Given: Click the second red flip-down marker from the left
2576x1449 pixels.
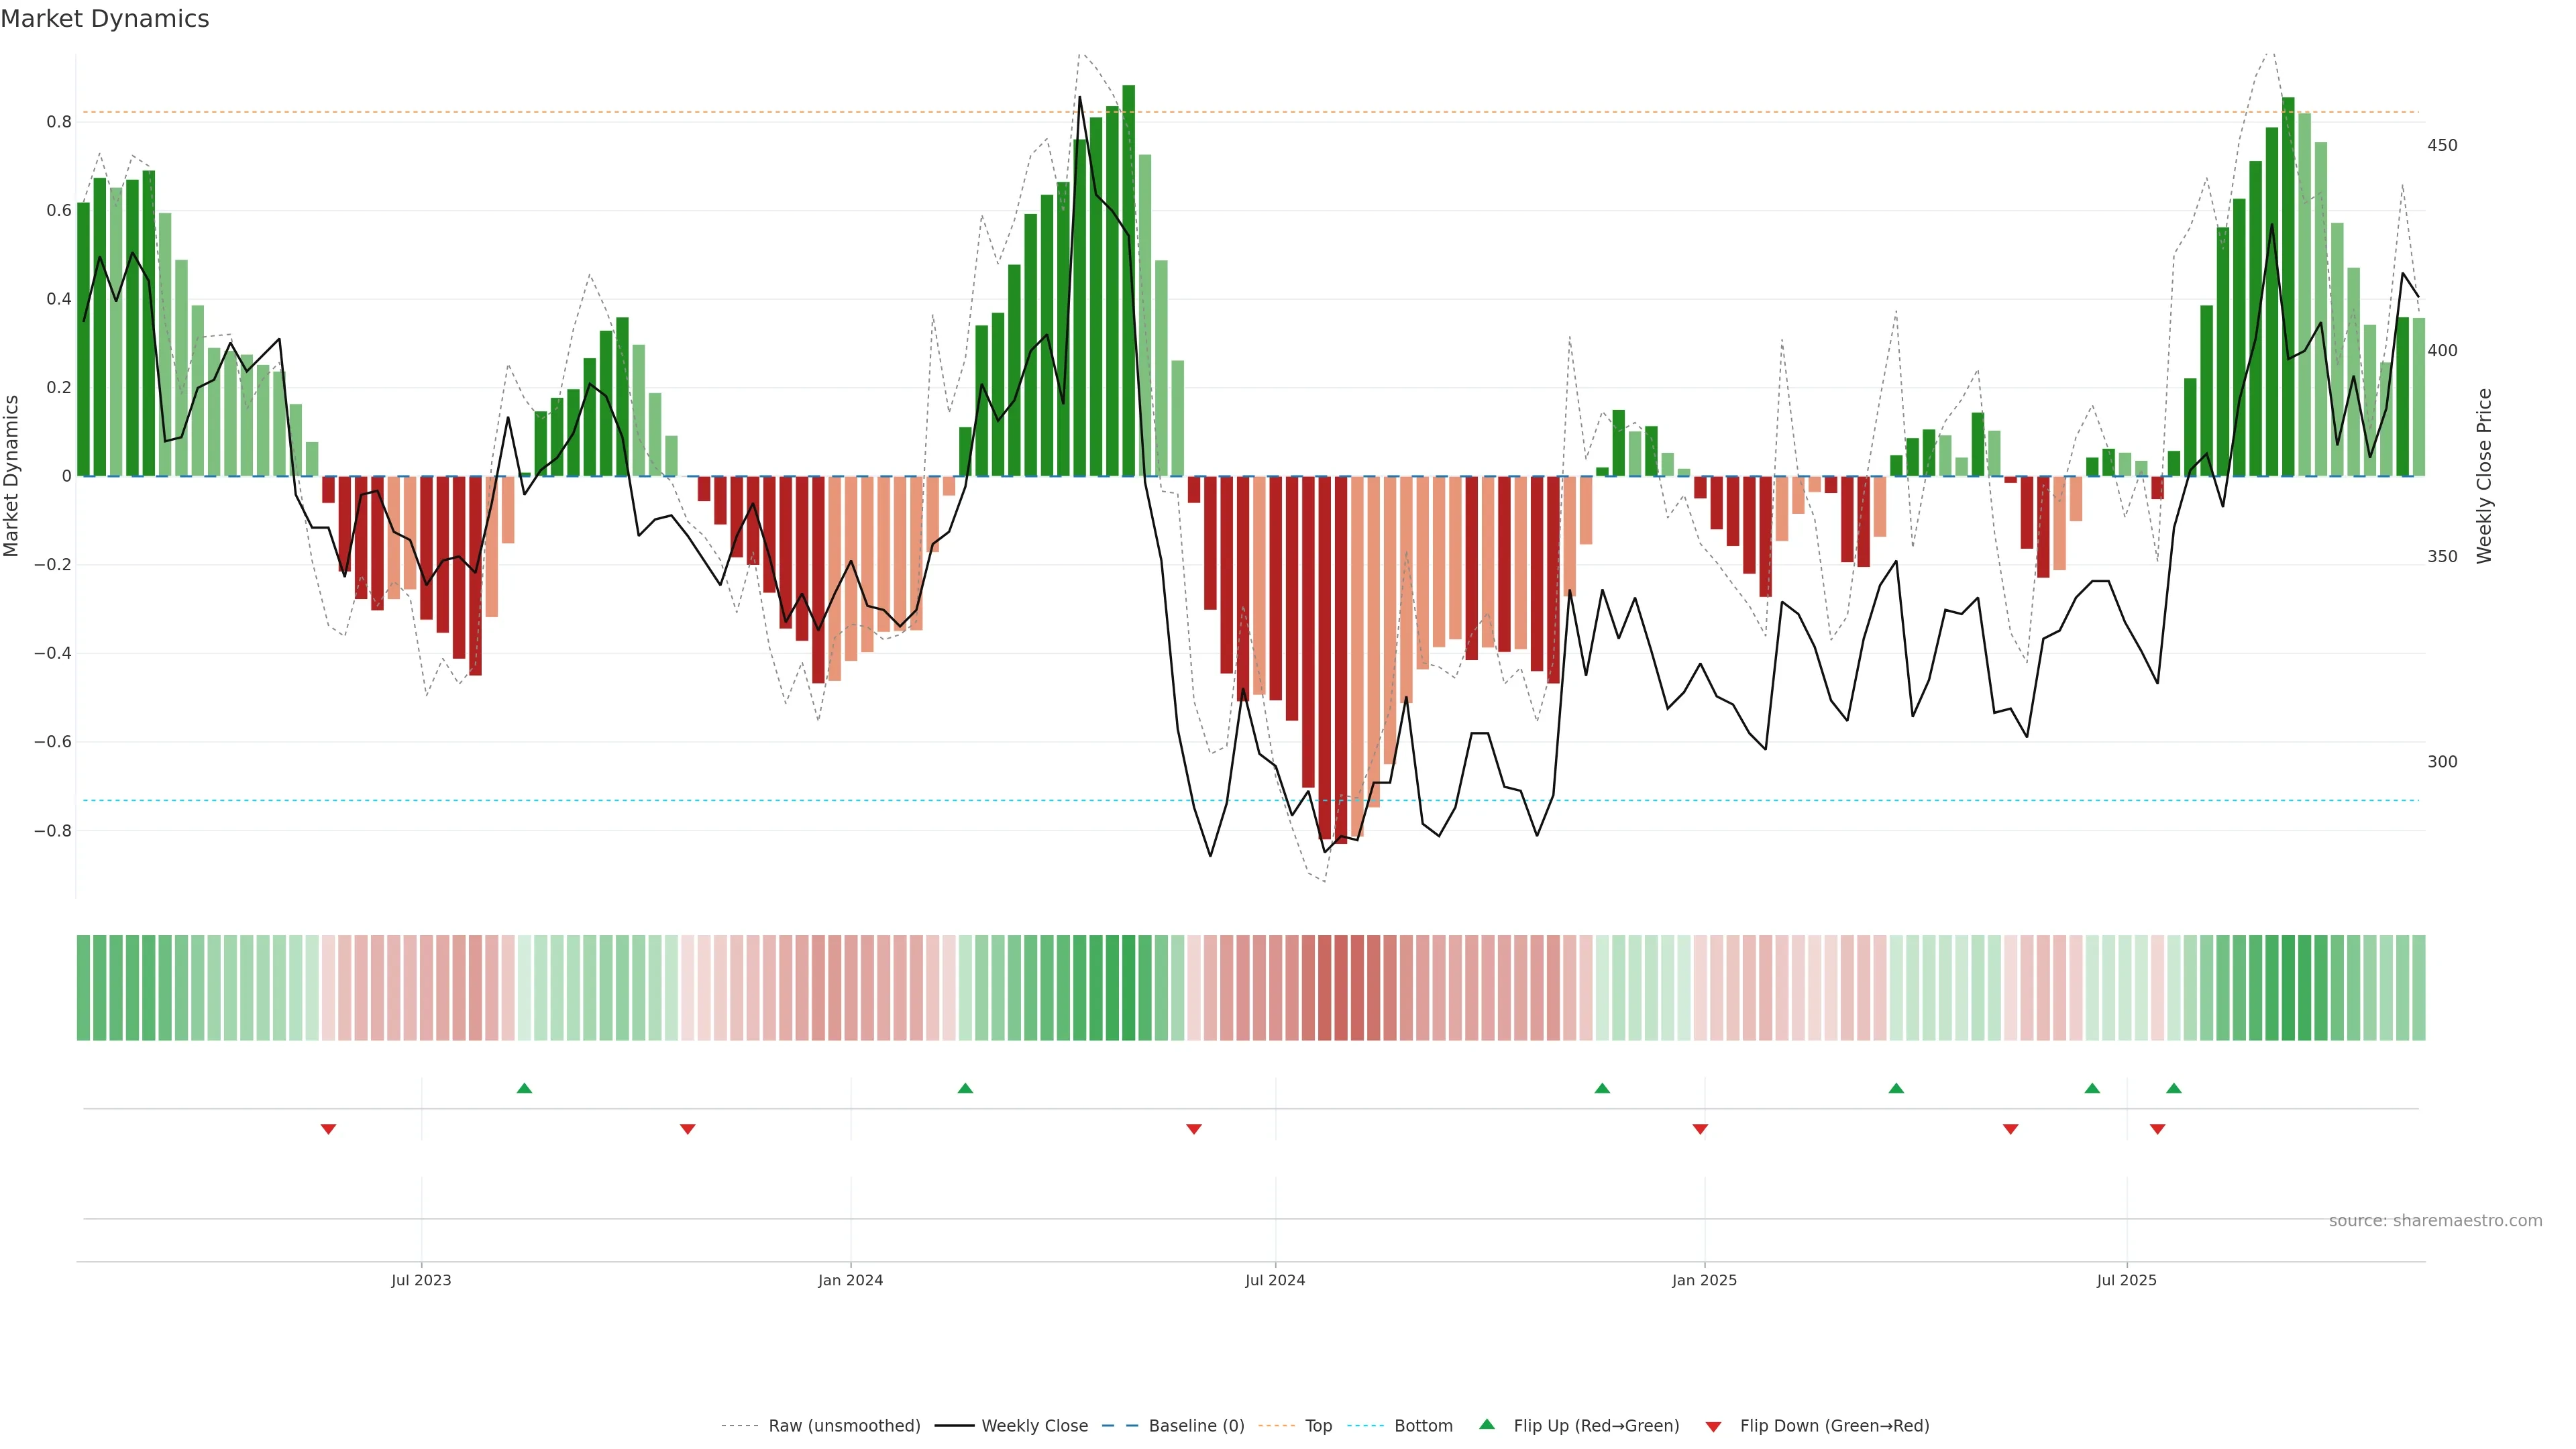Looking at the screenshot, I should pos(687,1129).
